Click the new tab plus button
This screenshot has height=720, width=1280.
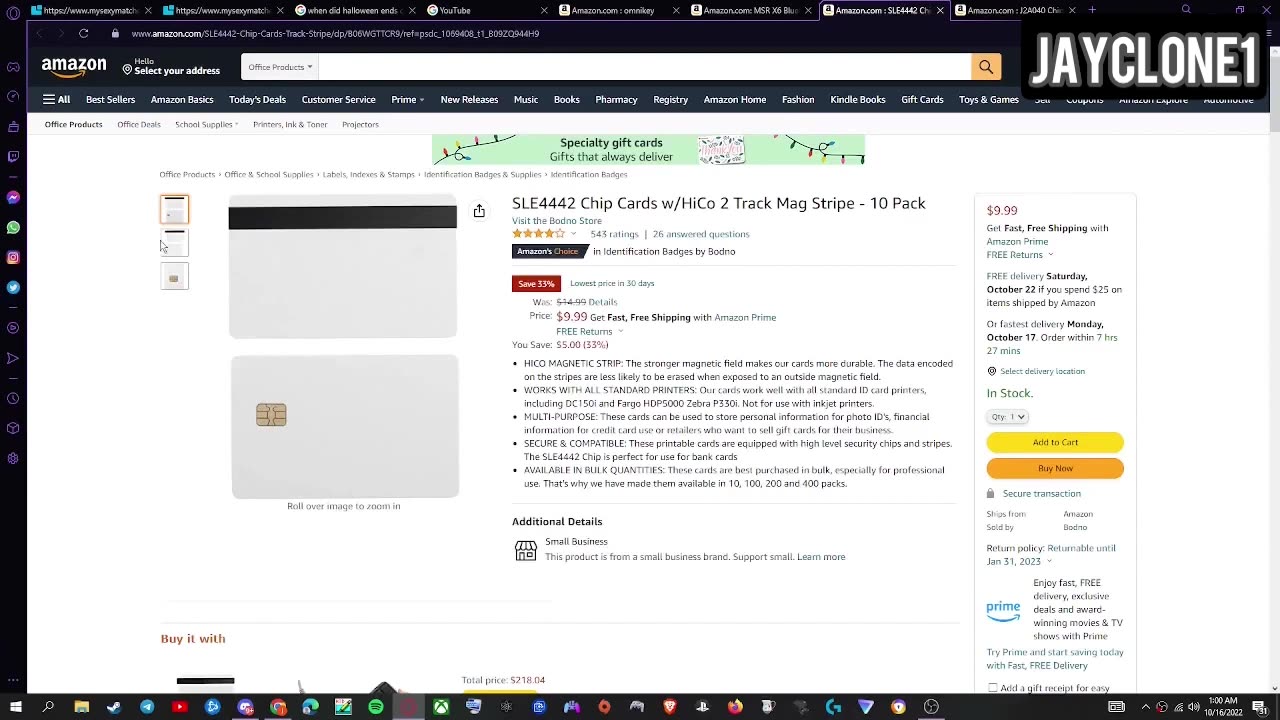coord(1092,10)
